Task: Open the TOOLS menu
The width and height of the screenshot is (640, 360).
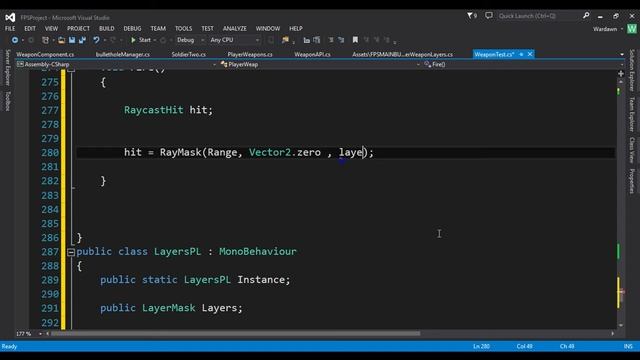Action: pos(183,29)
